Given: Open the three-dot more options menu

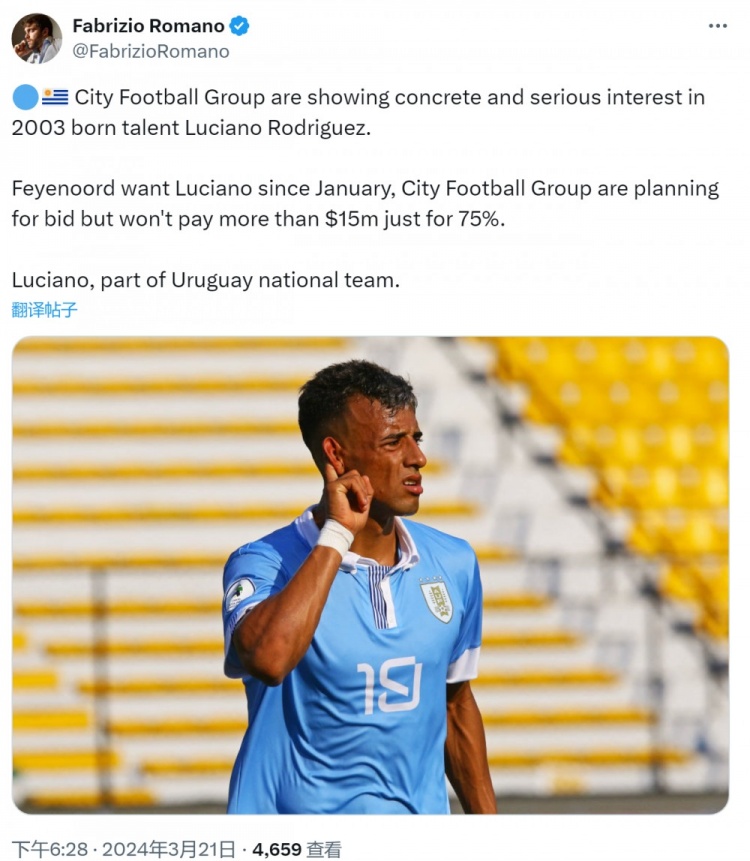Looking at the screenshot, I should 718,26.
